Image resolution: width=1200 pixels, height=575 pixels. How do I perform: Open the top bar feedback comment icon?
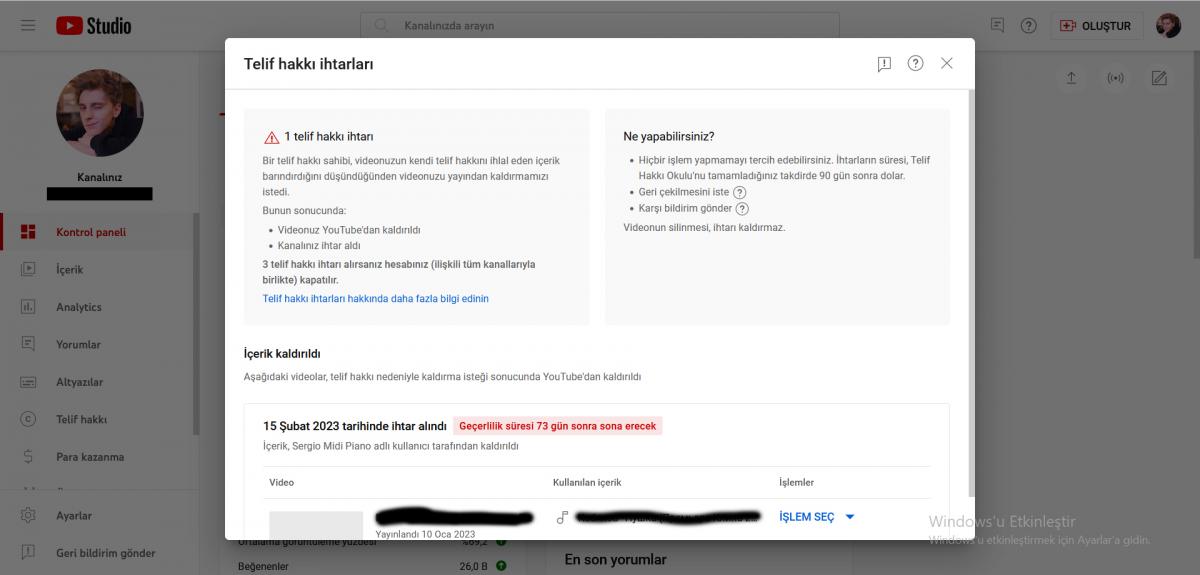click(x=997, y=25)
